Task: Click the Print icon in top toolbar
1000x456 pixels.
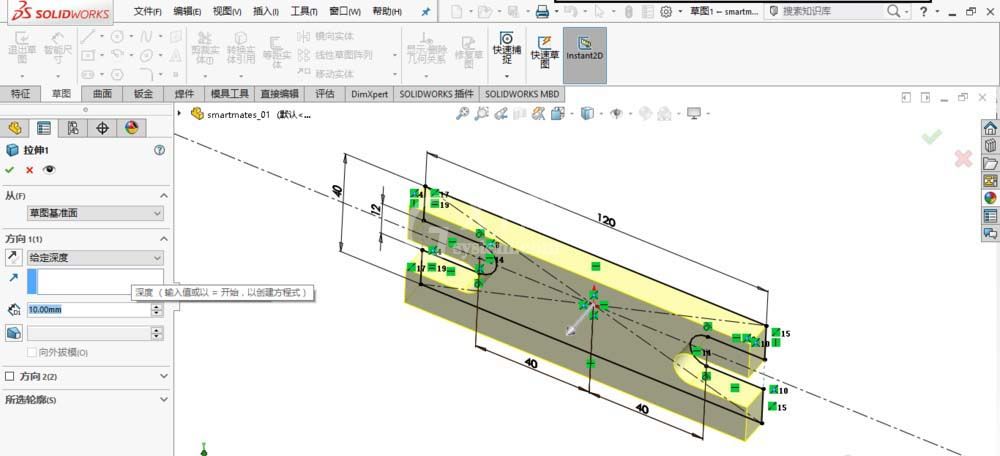Action: click(x=542, y=11)
